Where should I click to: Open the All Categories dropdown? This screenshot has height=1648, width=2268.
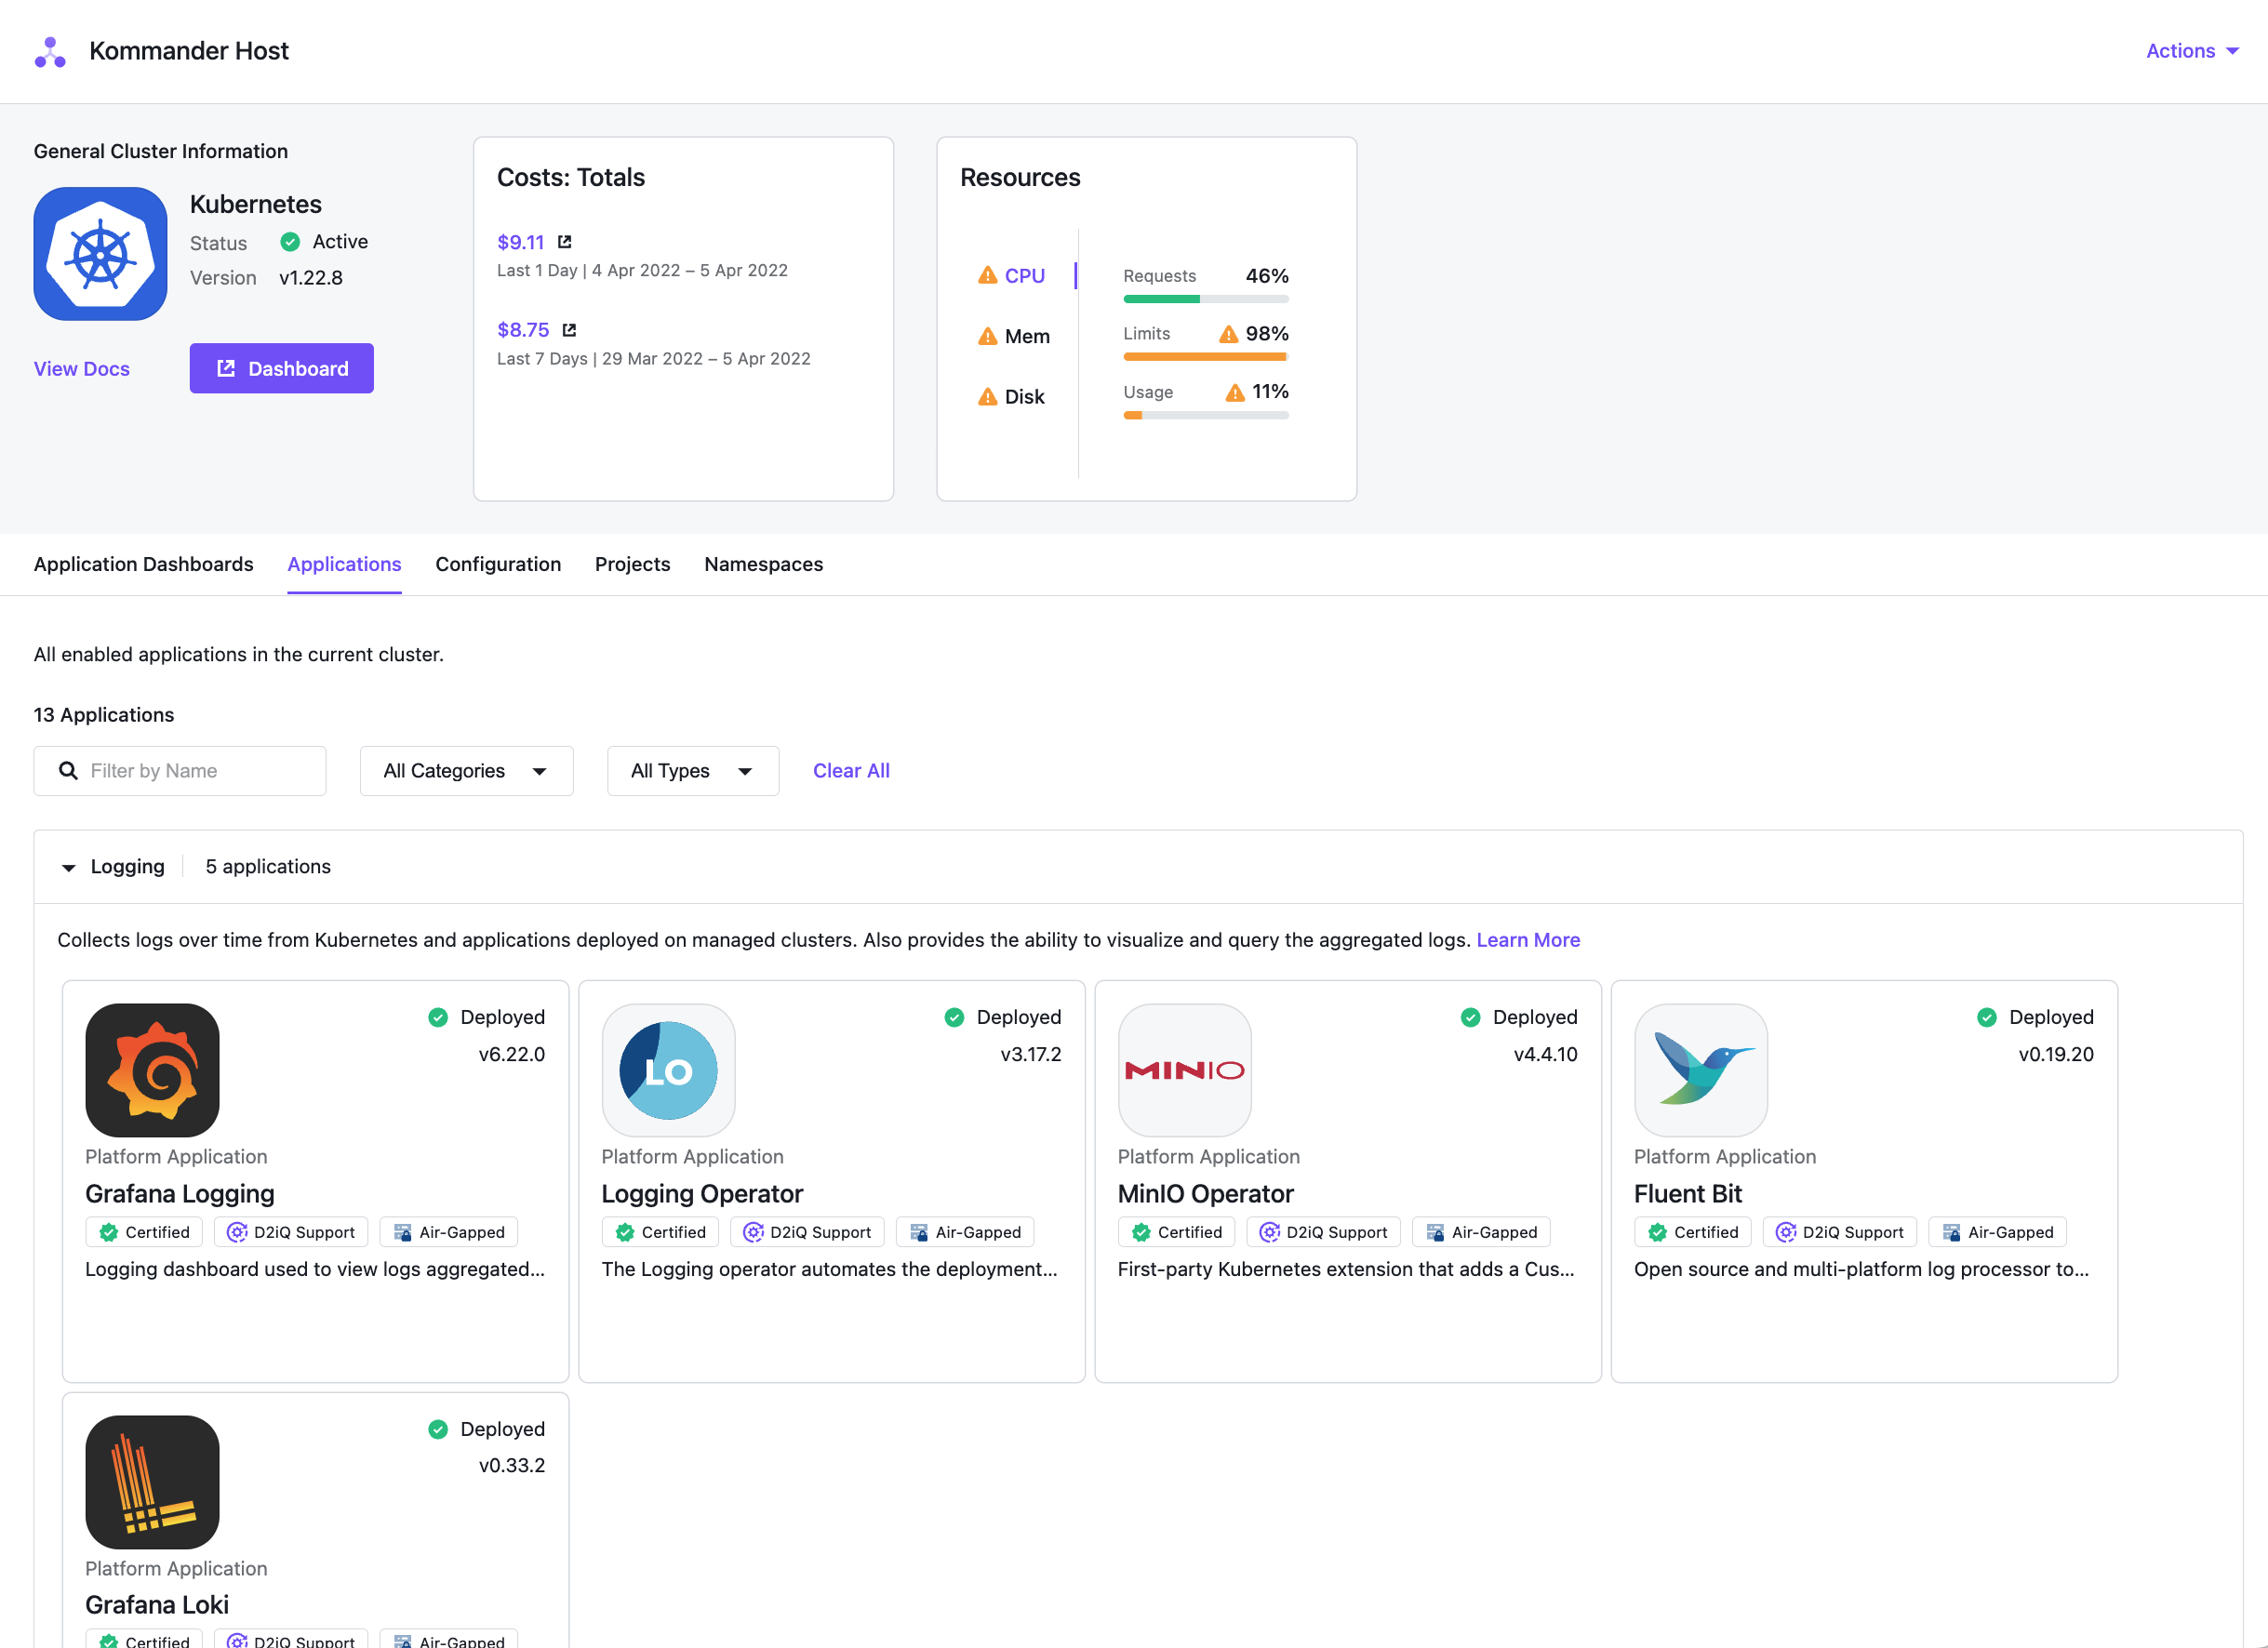tap(466, 771)
